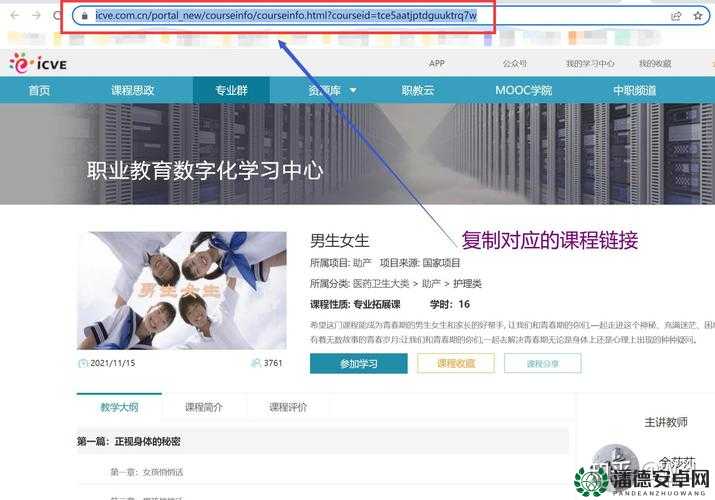Click the 参加学习 button

click(x=359, y=364)
